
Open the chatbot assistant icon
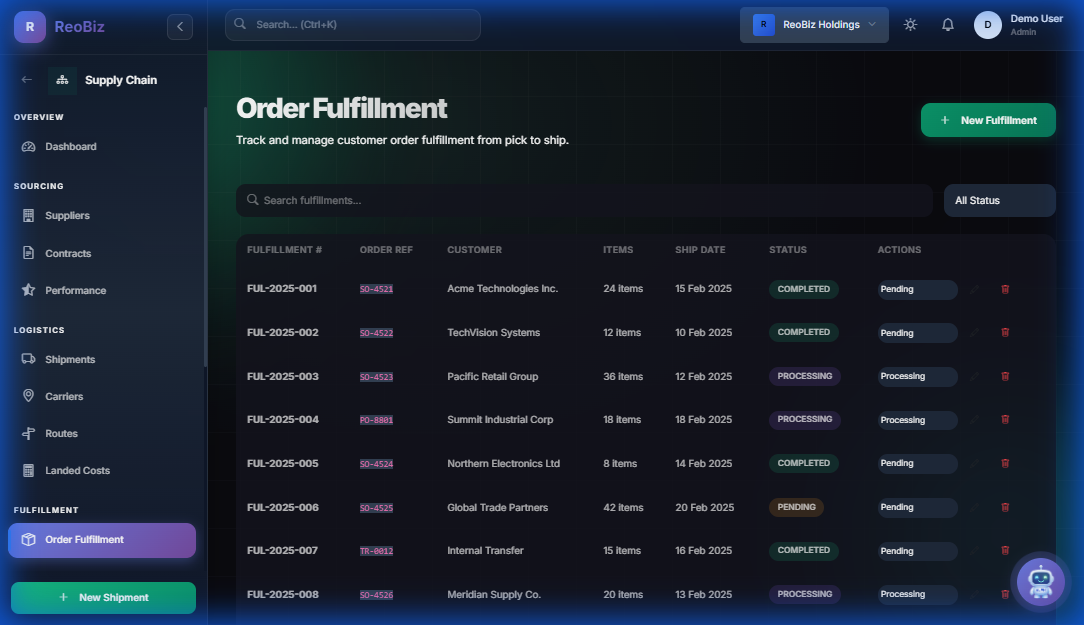click(x=1040, y=581)
